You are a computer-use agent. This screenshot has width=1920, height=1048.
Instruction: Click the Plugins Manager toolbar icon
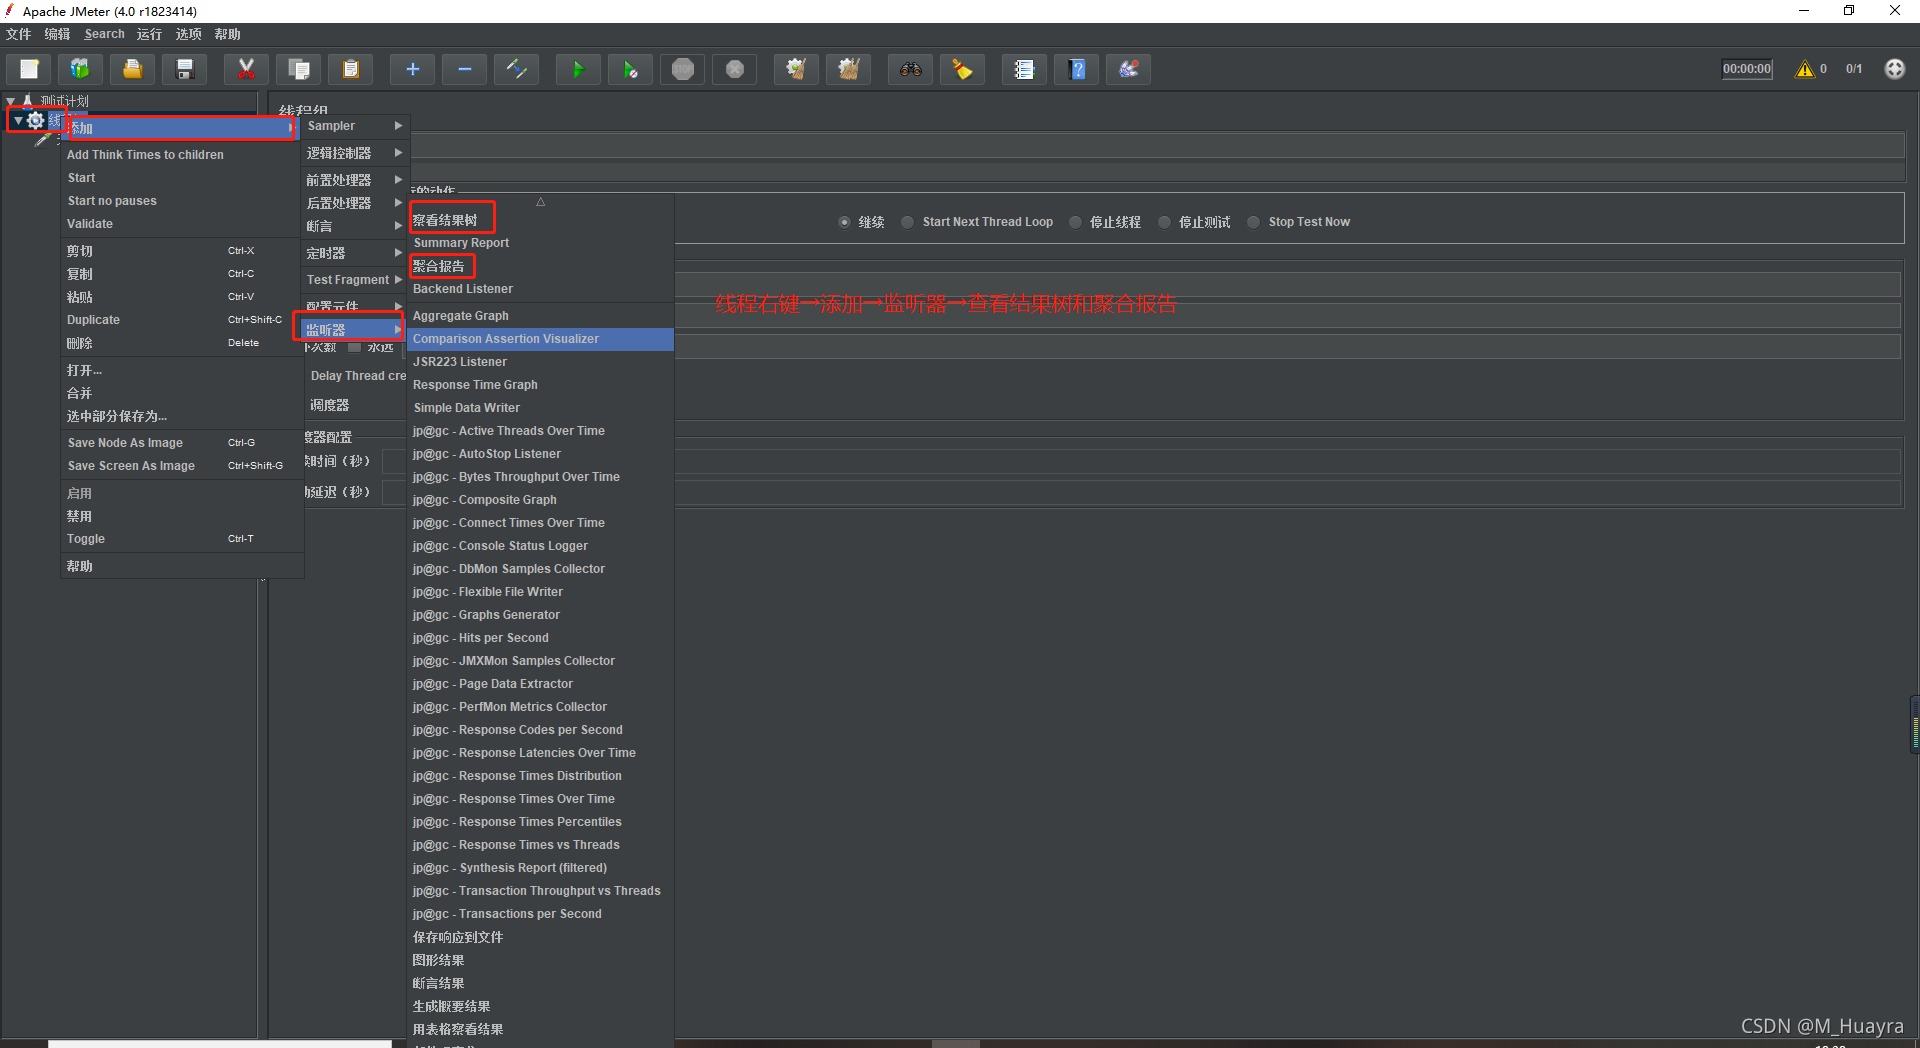(1128, 69)
